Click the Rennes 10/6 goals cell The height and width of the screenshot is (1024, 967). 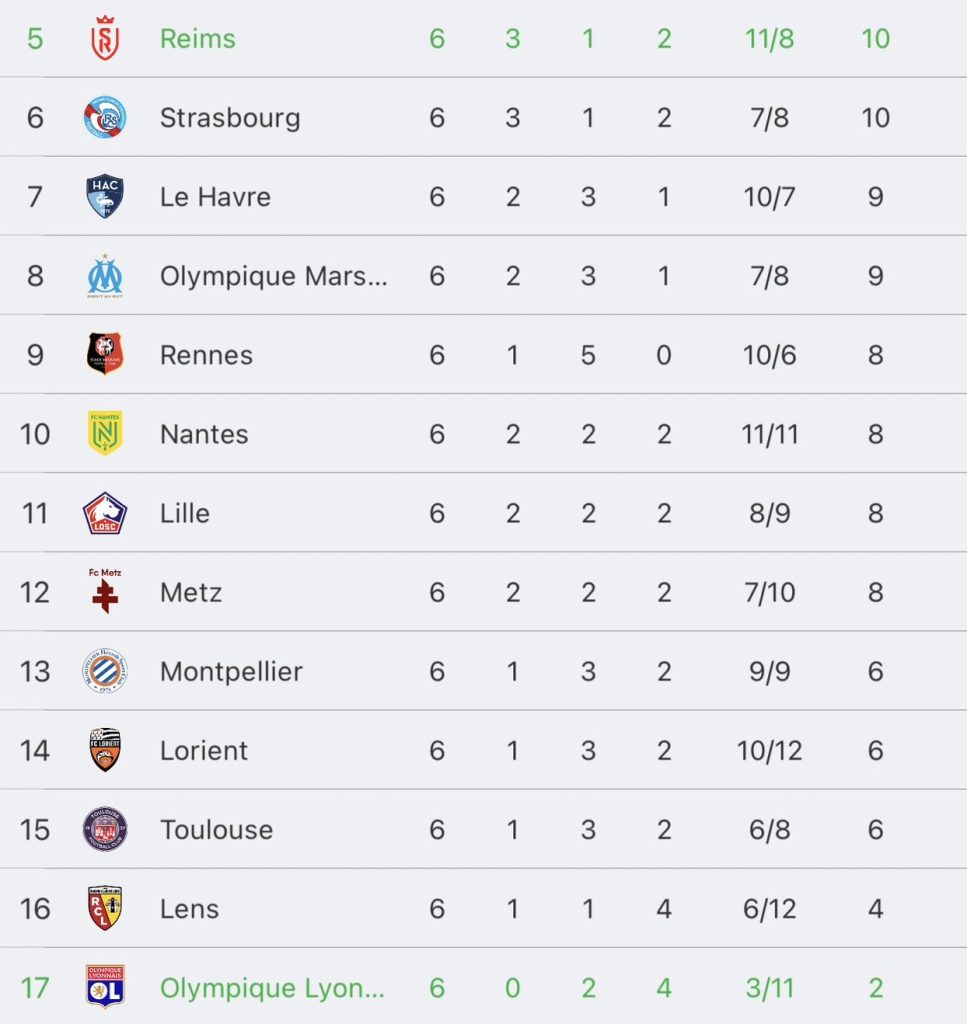[770, 355]
